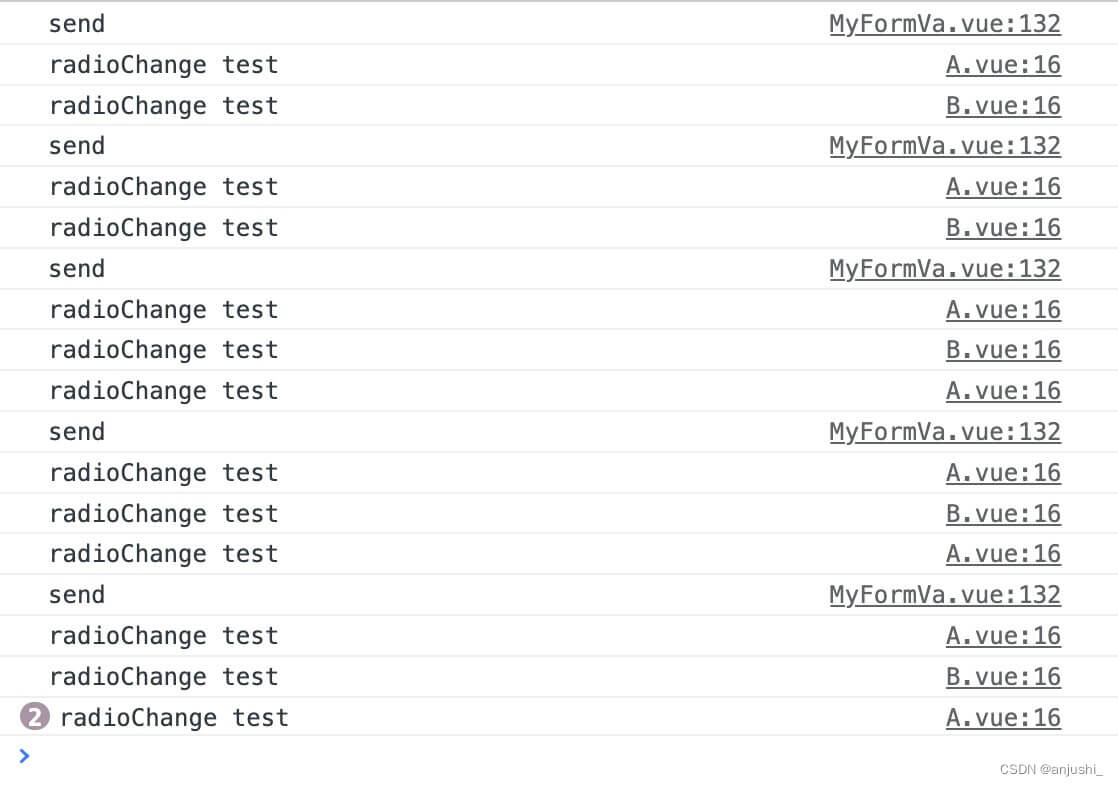Open the second MyFormVa.vue:132 source link
This screenshot has height=786, width=1118.
coord(944,146)
